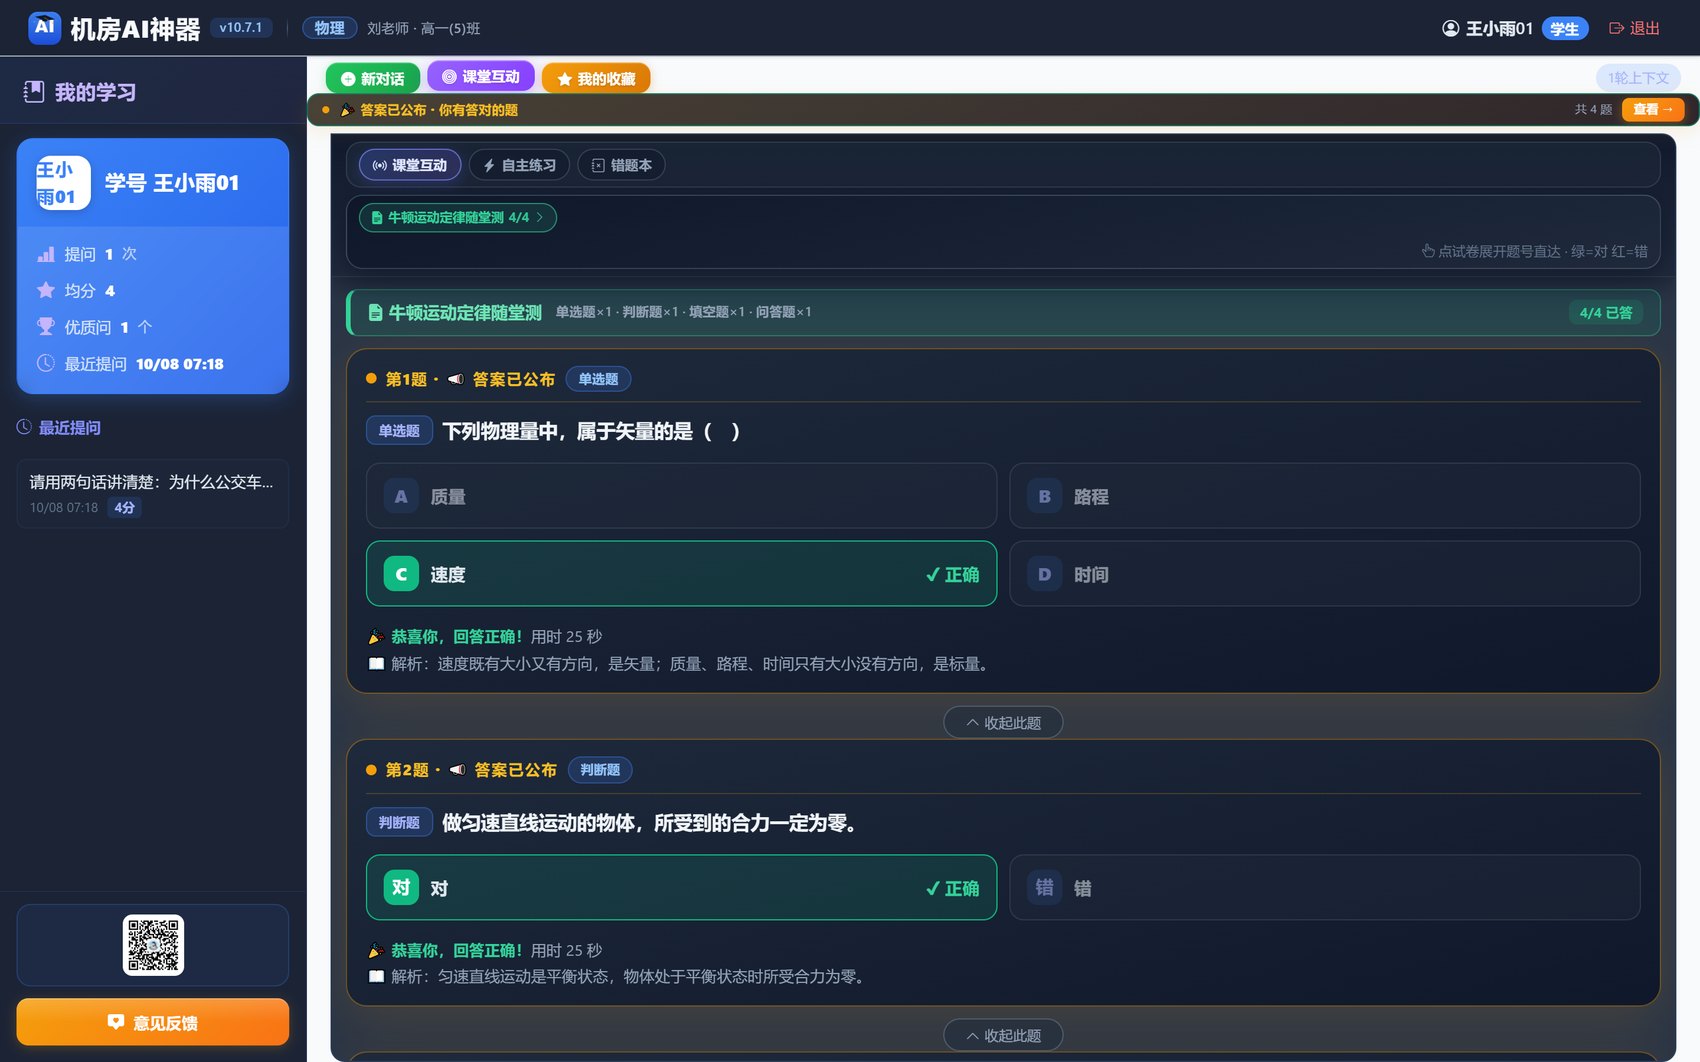1700x1062 pixels.
Task: Click the 我的学习 book icon
Action: click(34, 92)
